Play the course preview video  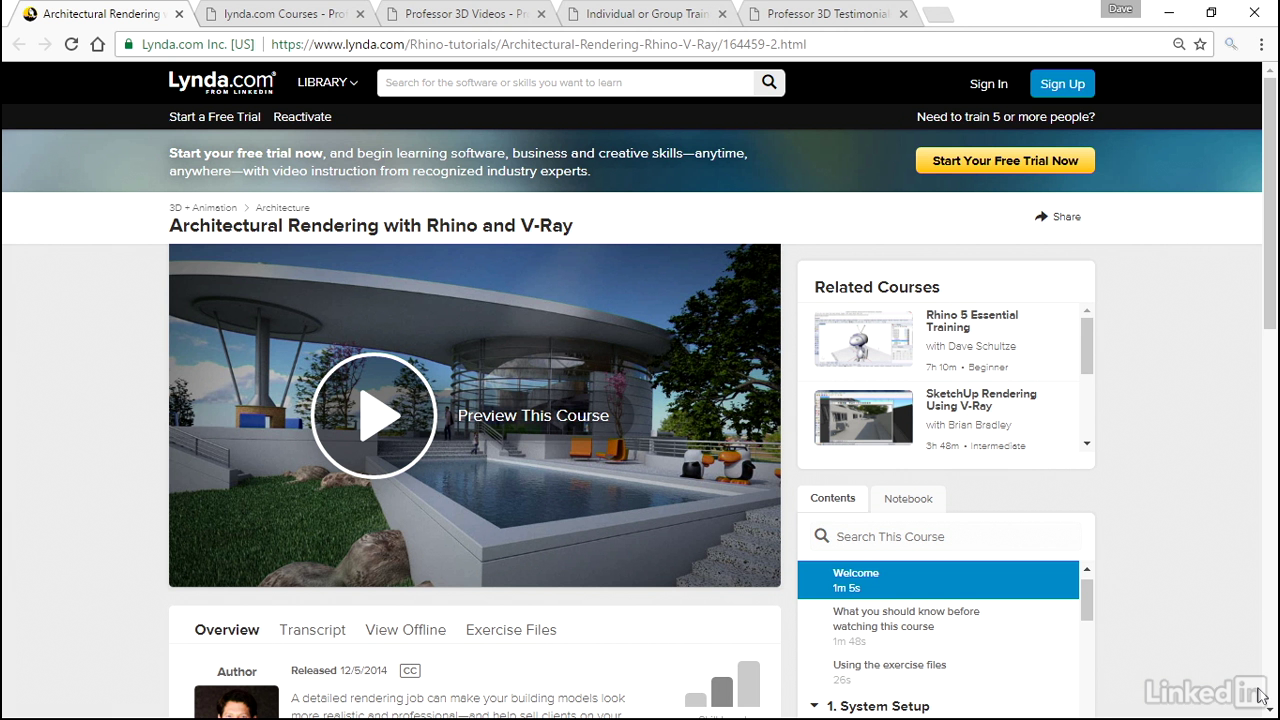click(x=374, y=415)
